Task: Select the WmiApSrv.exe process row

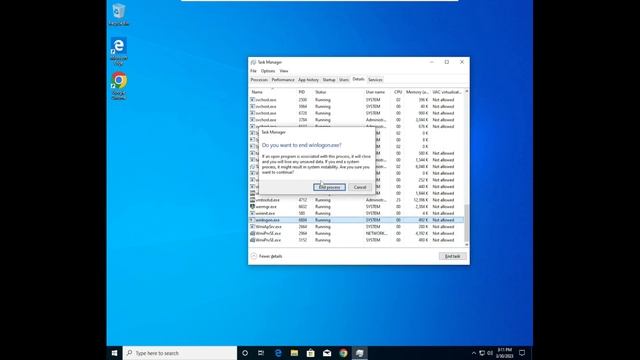Action: (357, 227)
